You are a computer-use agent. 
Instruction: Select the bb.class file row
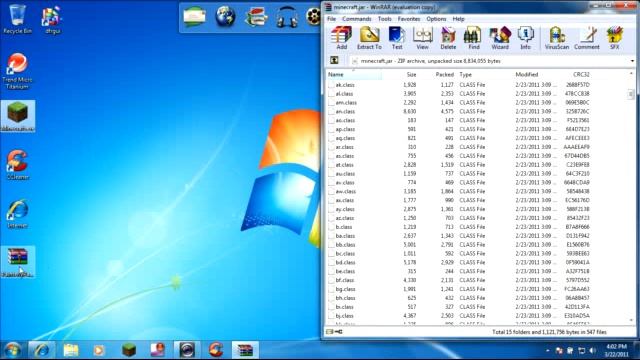459,244
